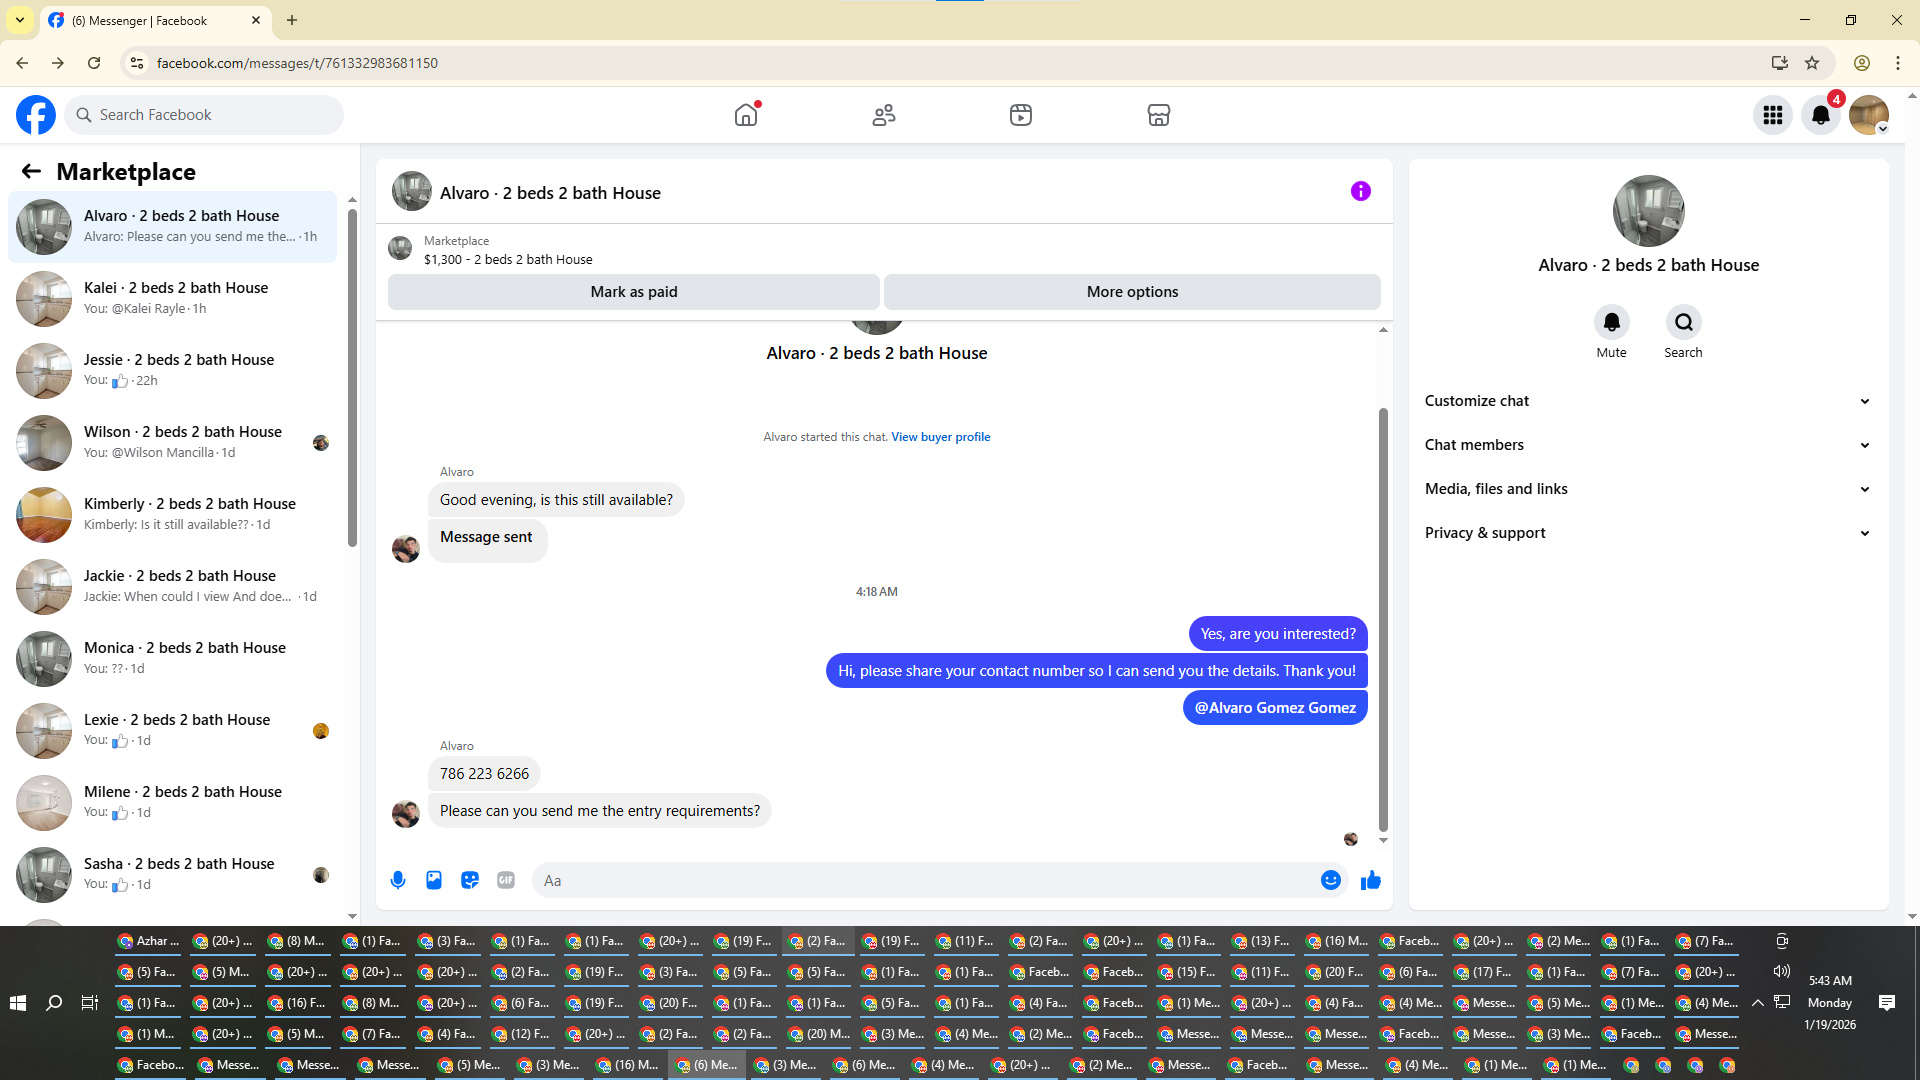Screen dimensions: 1920x1080
Task: Click the Mark as paid button
Action: (633, 292)
